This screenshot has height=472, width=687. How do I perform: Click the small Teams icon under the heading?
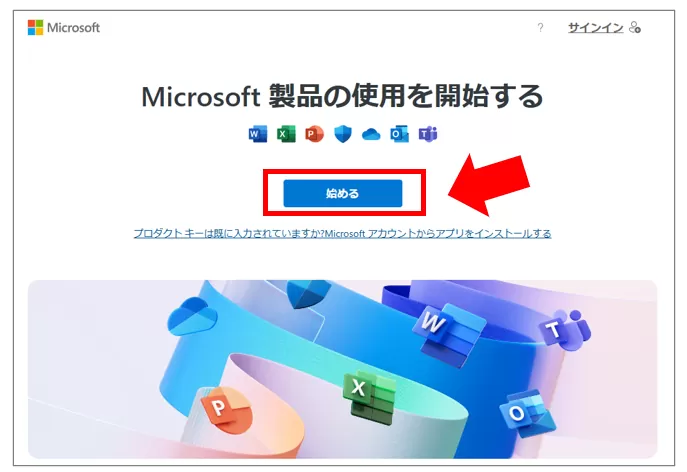(x=428, y=134)
